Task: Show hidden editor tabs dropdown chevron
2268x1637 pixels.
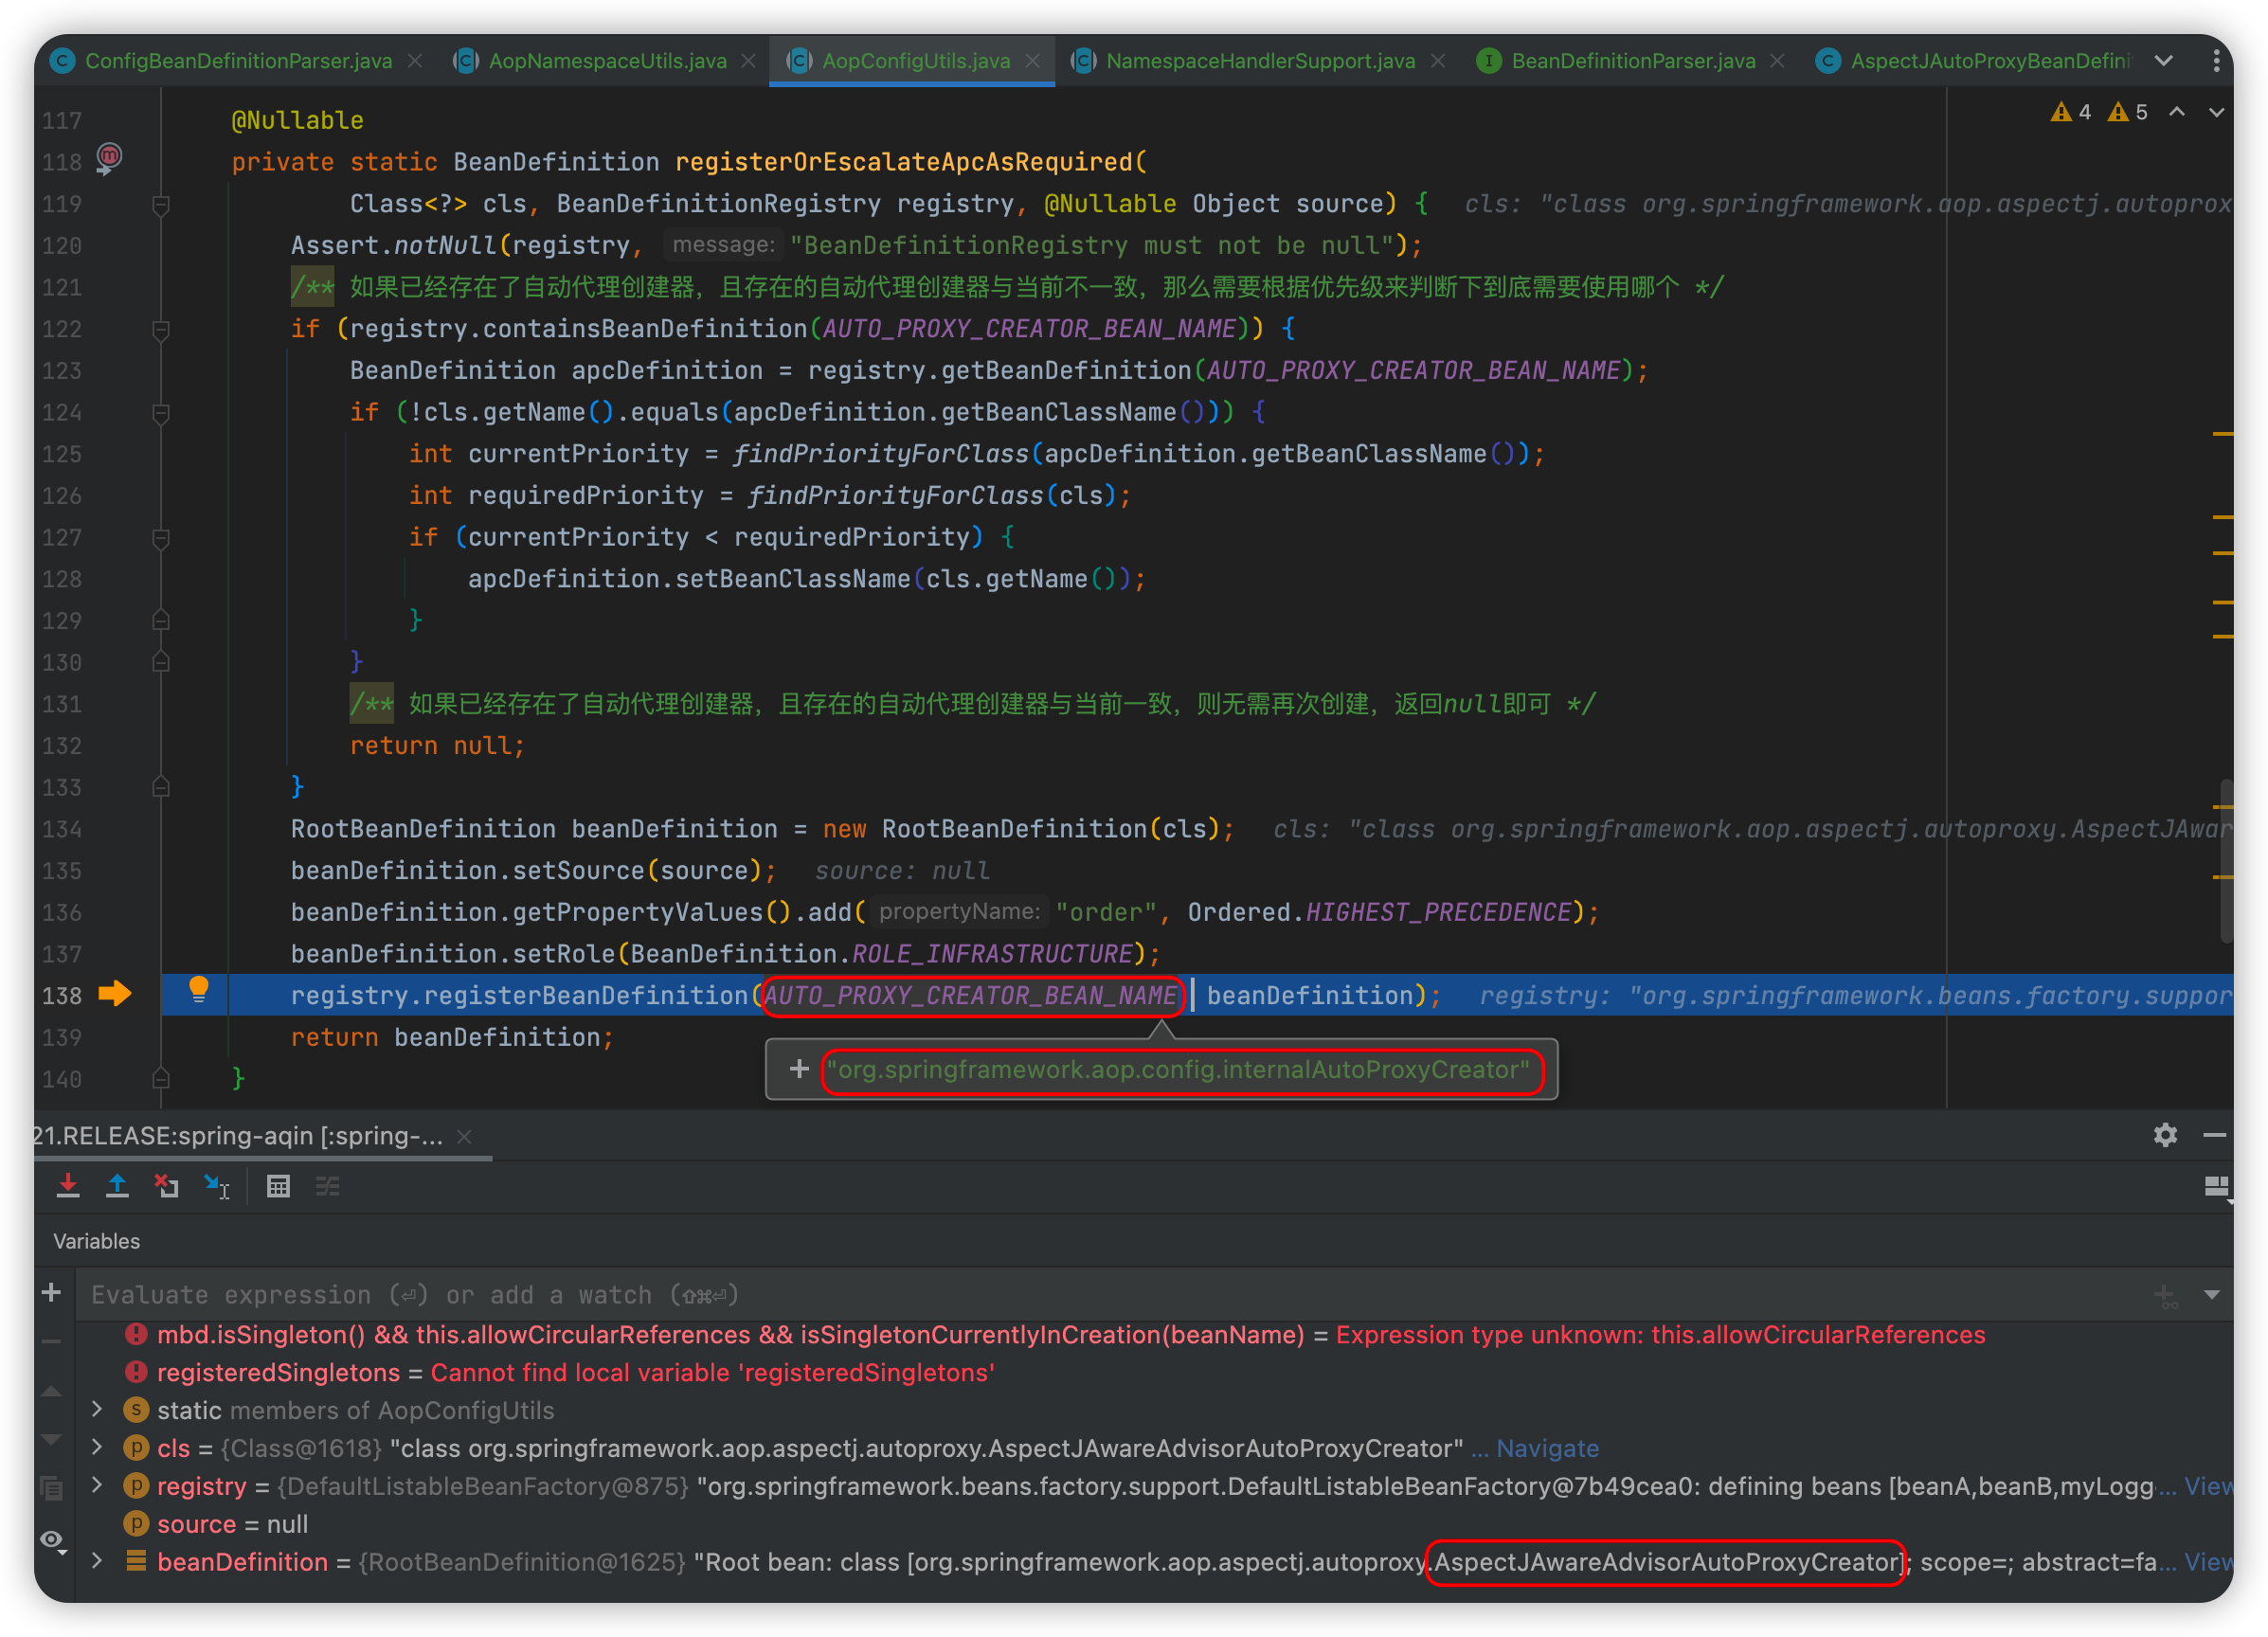Action: (x=2163, y=61)
